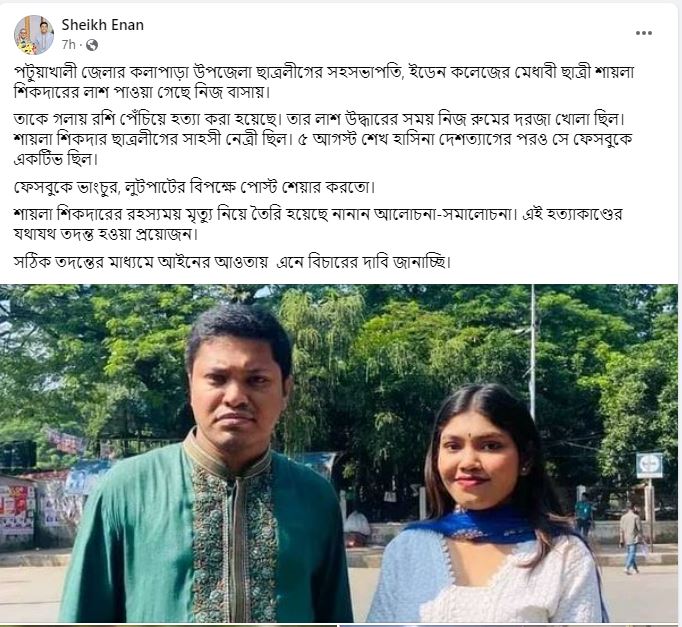Open the attached post photo
The image size is (682, 627).
point(339,454)
